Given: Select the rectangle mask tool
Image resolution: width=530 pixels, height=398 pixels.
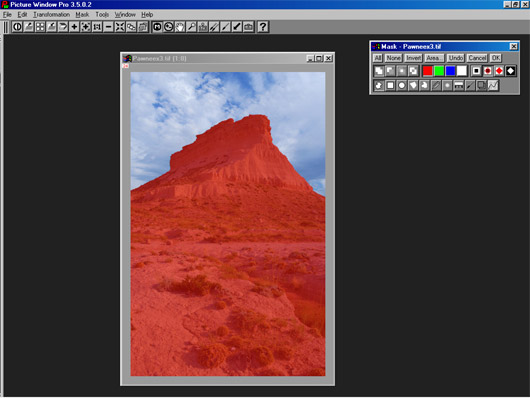Looking at the screenshot, I should [390, 86].
